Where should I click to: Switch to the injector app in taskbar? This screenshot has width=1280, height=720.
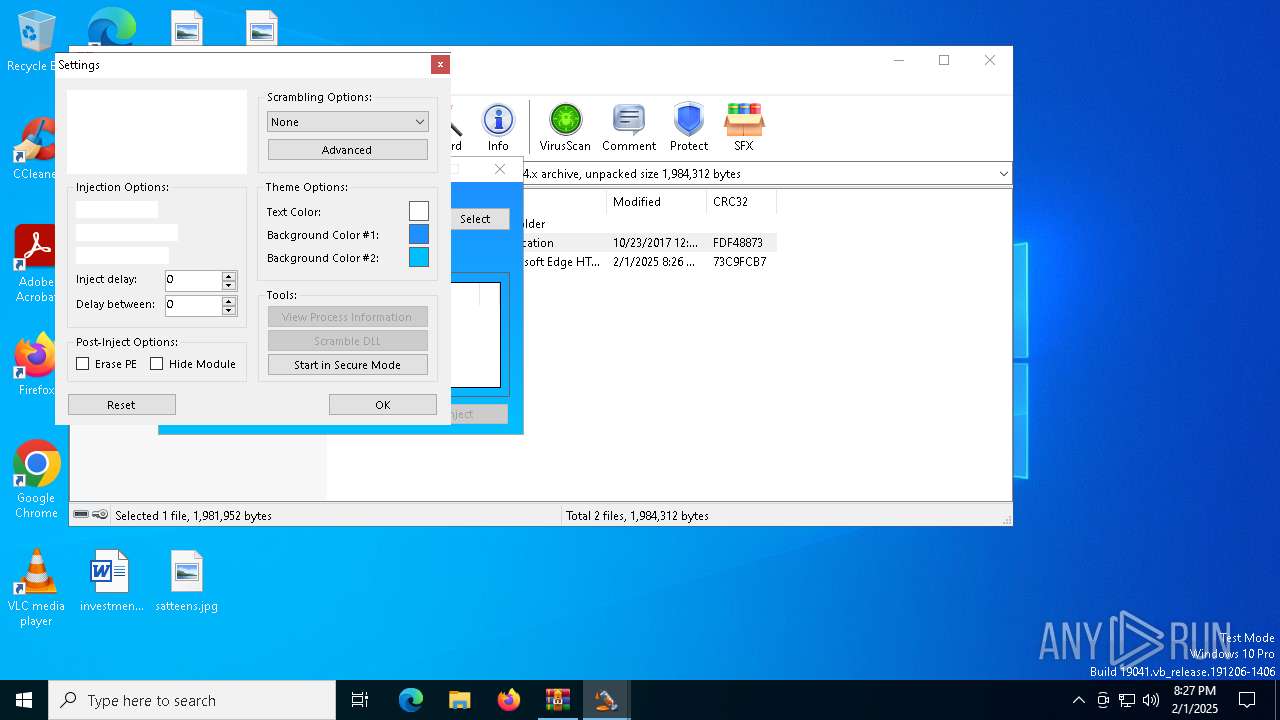tap(605, 700)
